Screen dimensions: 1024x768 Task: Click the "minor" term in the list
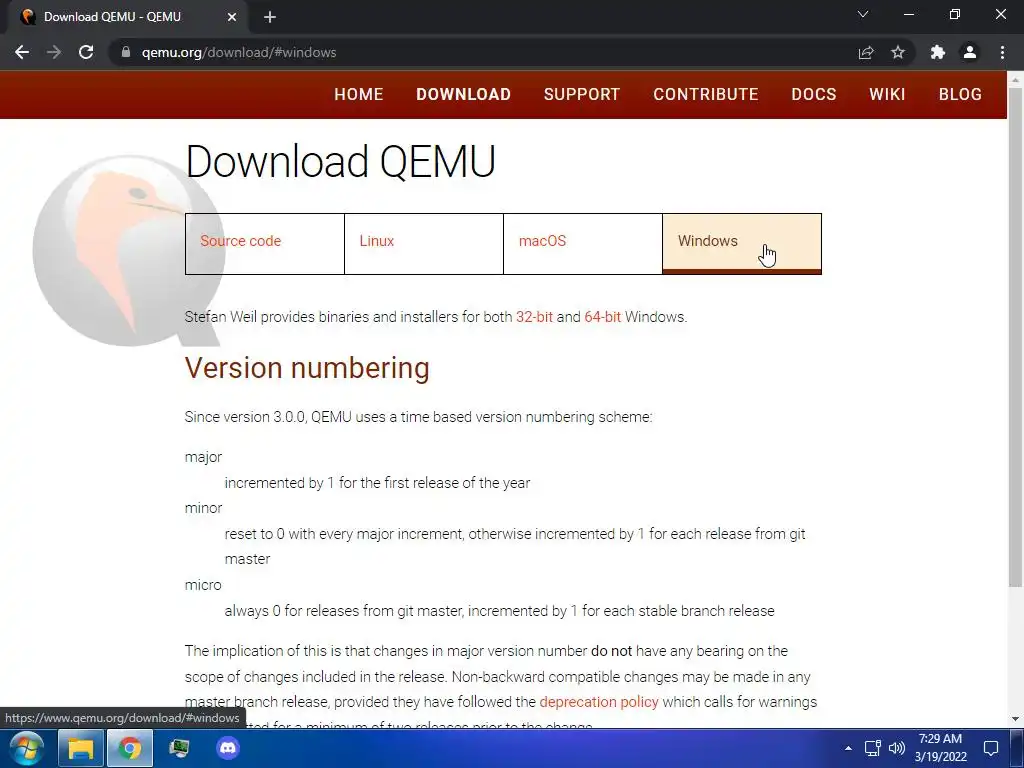tap(203, 508)
